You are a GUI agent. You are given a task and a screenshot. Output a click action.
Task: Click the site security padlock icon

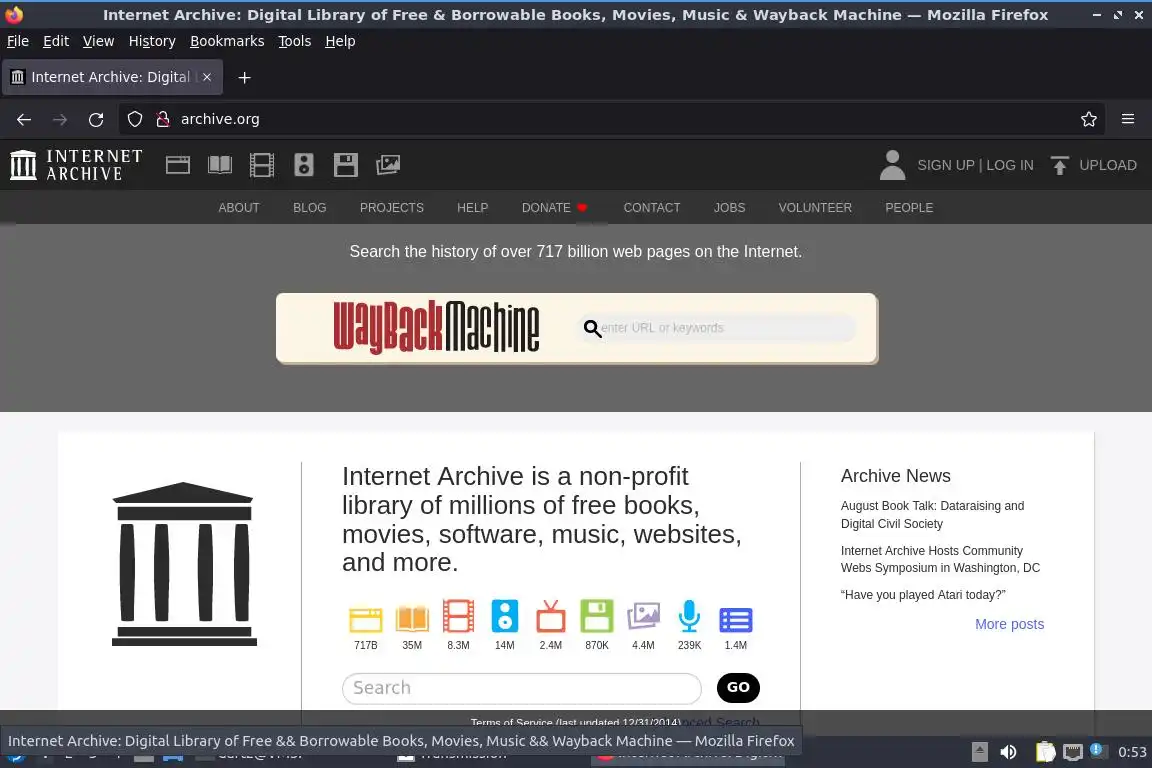(163, 119)
